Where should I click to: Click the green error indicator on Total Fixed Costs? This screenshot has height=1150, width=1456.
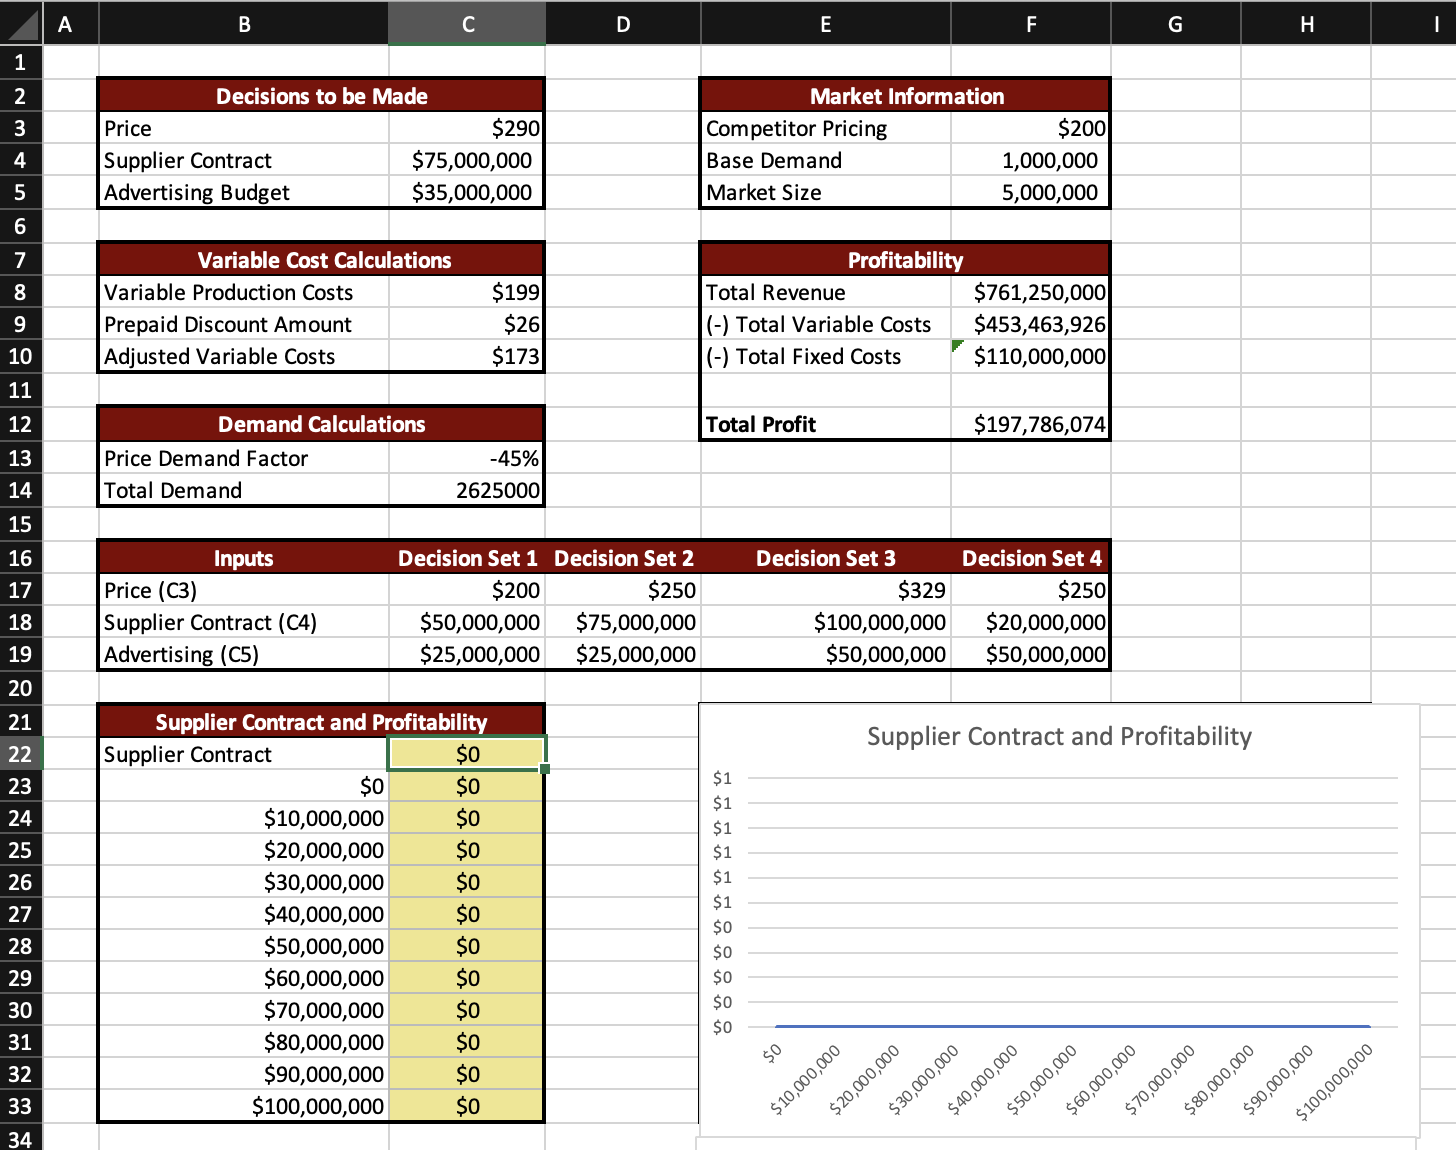click(x=957, y=345)
